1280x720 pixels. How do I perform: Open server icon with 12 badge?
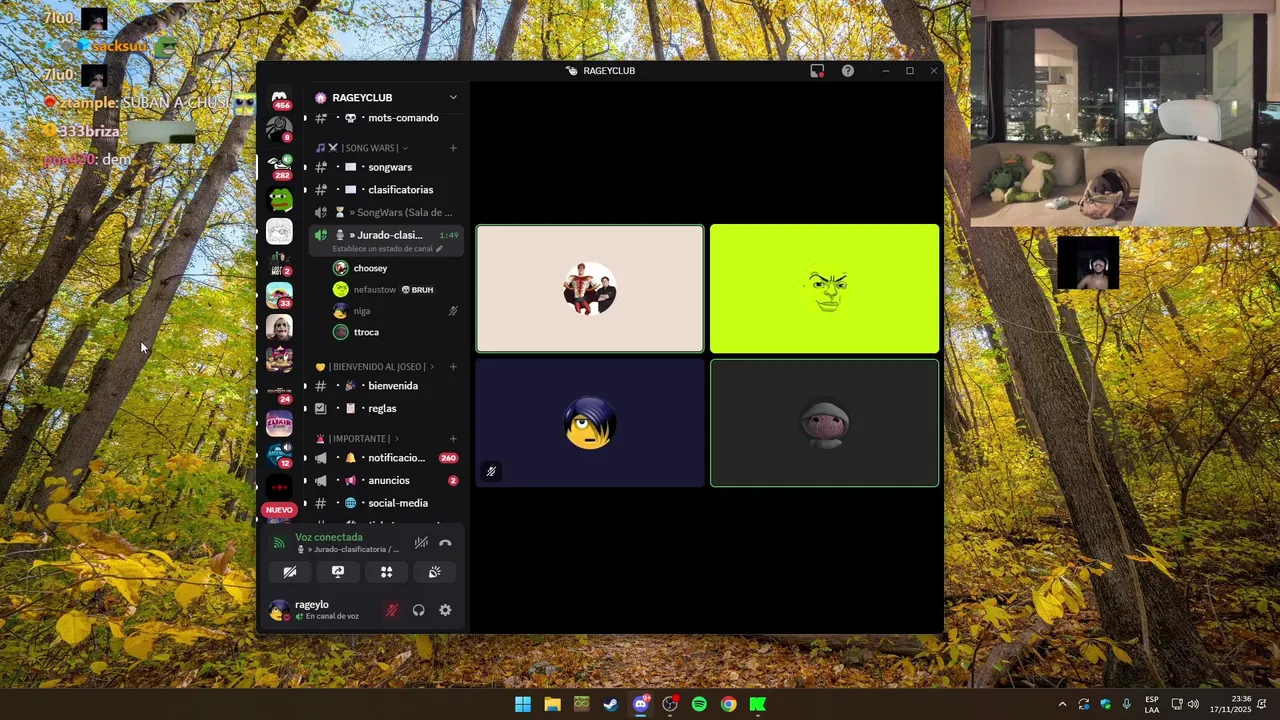(279, 454)
